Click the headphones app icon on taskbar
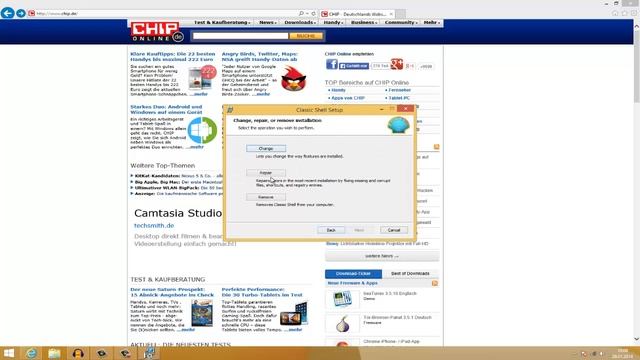The width and height of the screenshot is (640, 360). (x=78, y=353)
